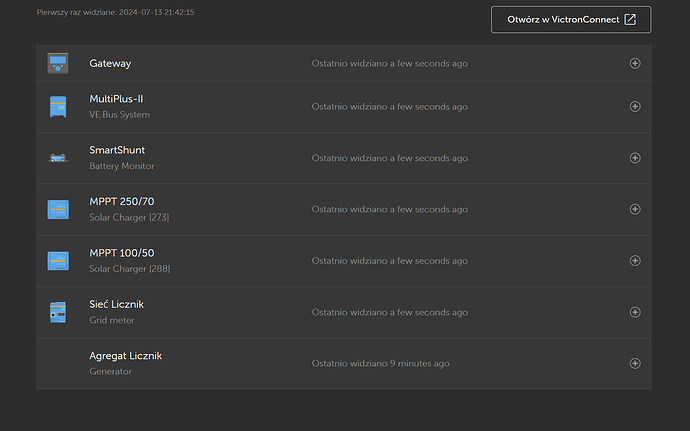
Task: Click the MPPT 100/50 solar charger icon
Action: pyautogui.click(x=58, y=260)
